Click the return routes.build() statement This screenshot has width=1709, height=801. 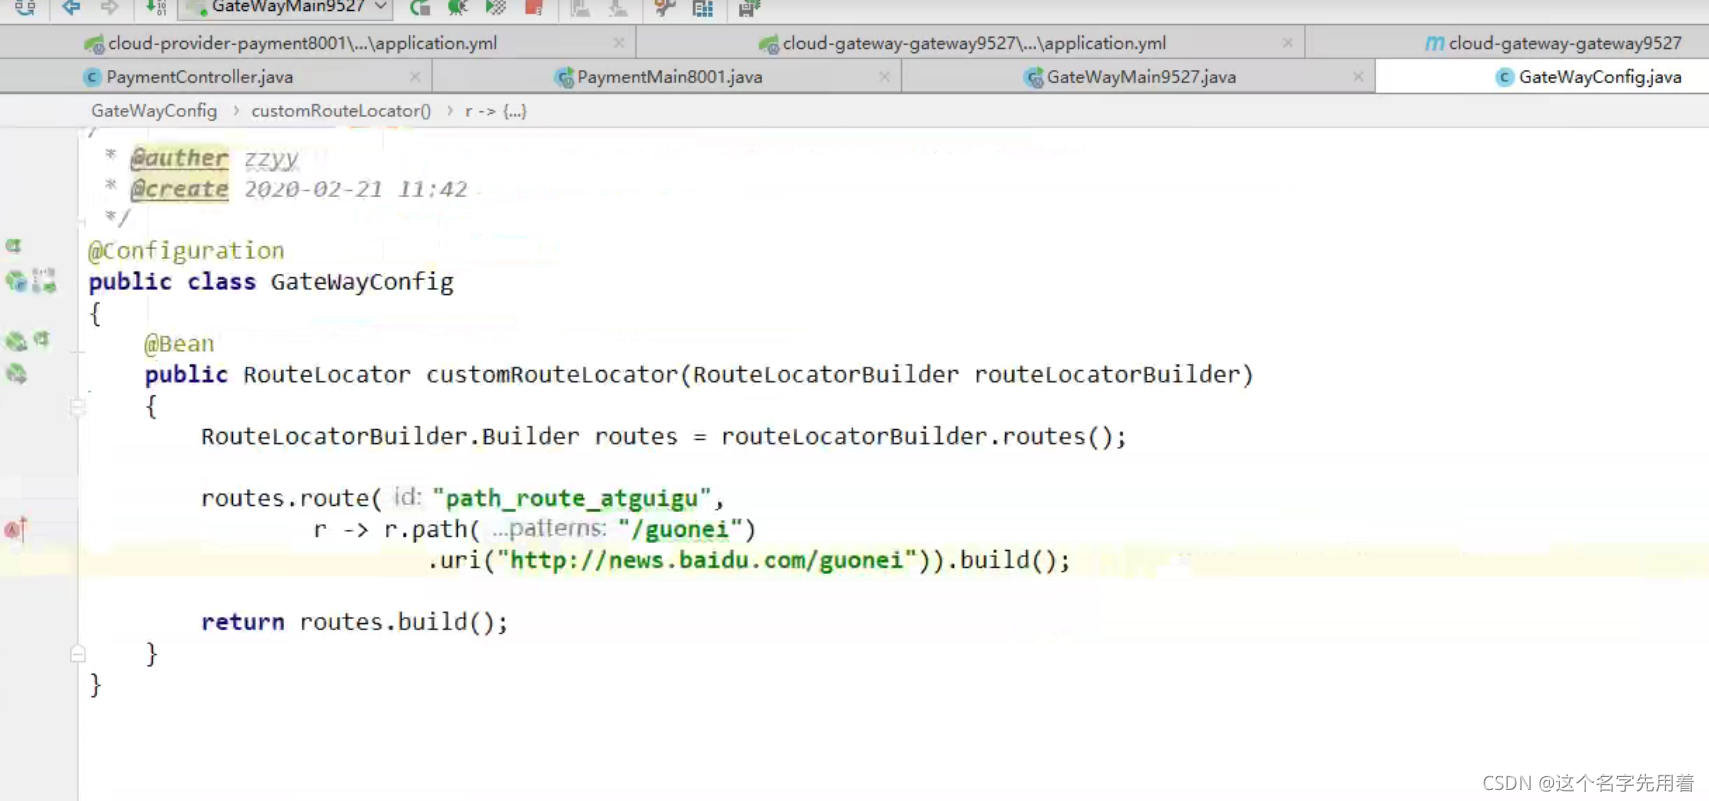(355, 622)
